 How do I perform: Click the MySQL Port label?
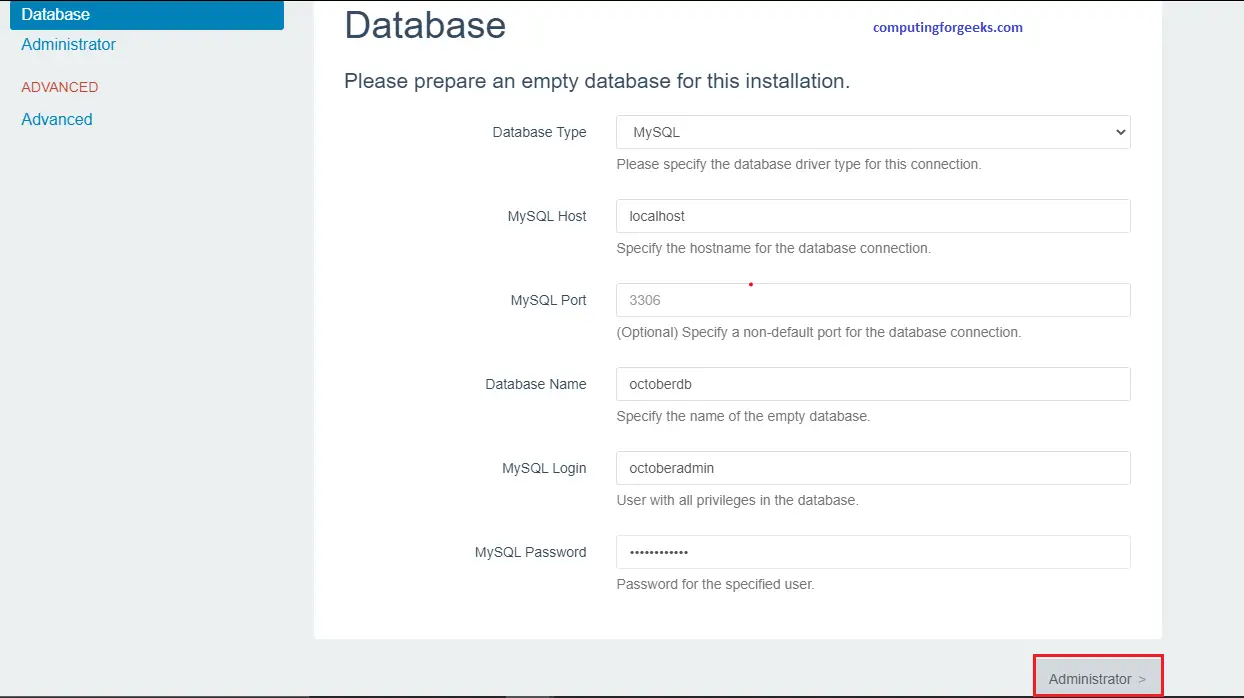coord(548,300)
